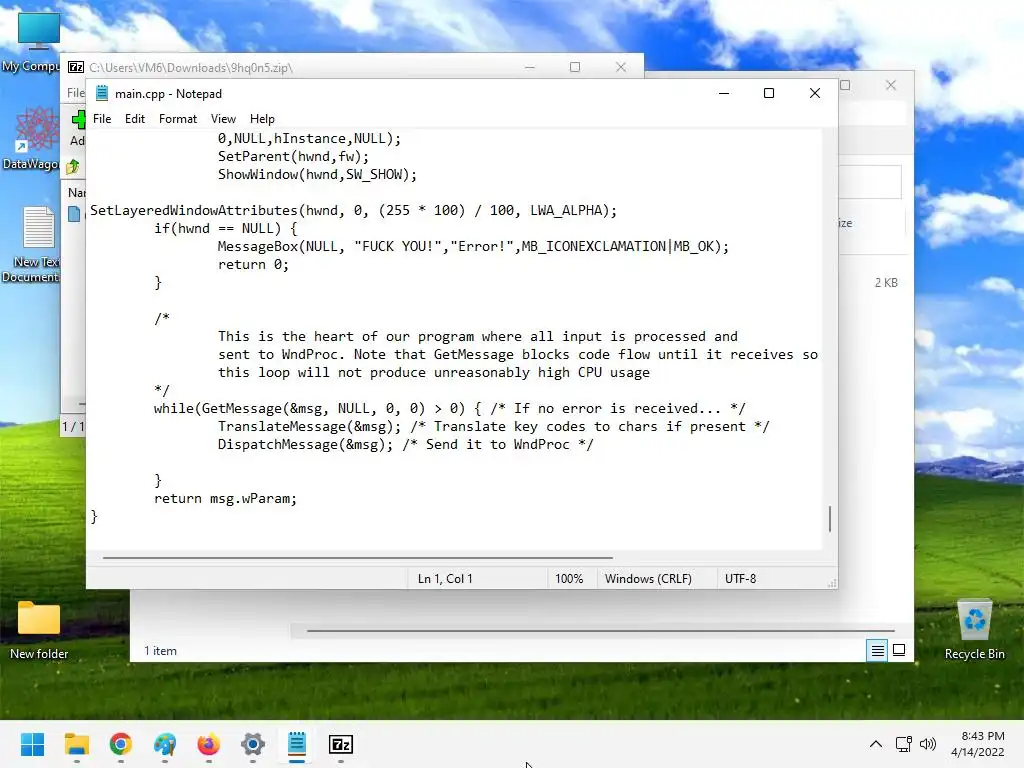Show hidden system tray icons

click(x=876, y=744)
